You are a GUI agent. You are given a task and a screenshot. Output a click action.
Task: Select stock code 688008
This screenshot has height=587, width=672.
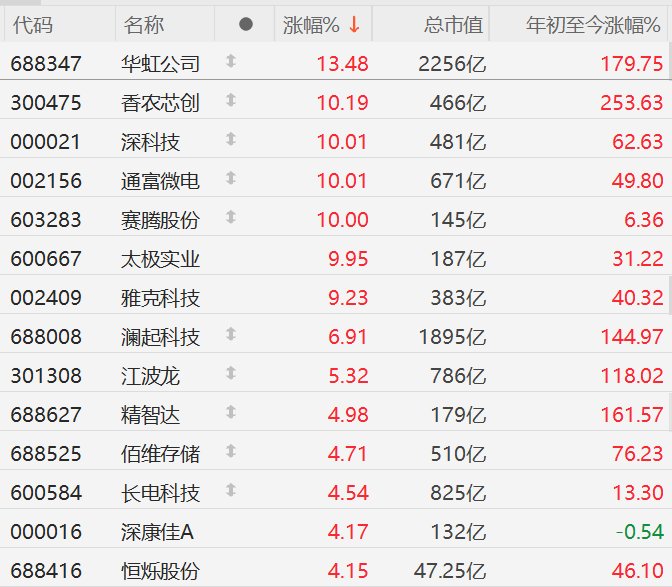tap(46, 337)
